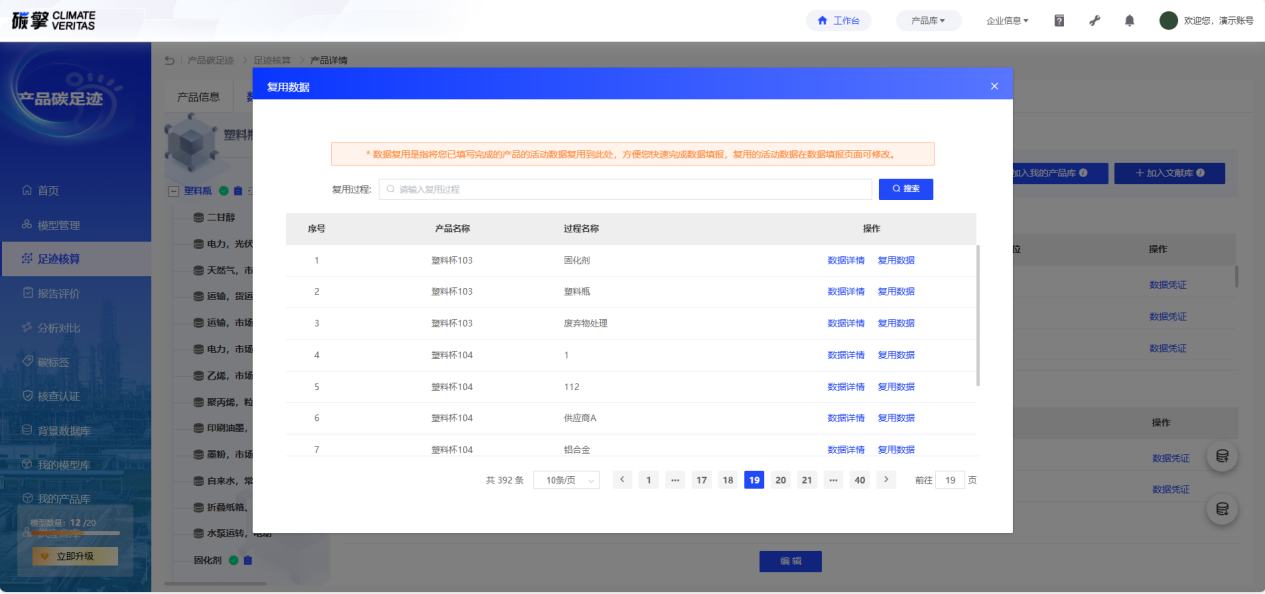Switch to the 产品信息 tab
Viewport: 1265px width, 594px height.
coord(198,97)
